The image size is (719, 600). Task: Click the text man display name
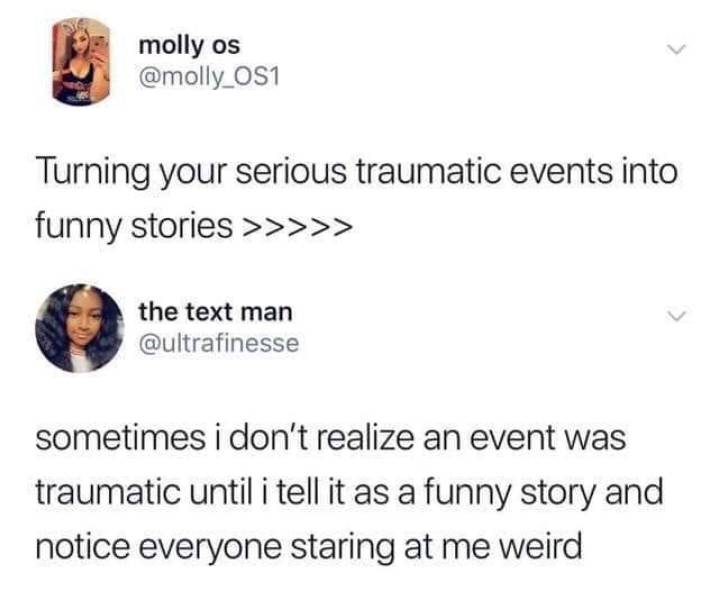216,312
